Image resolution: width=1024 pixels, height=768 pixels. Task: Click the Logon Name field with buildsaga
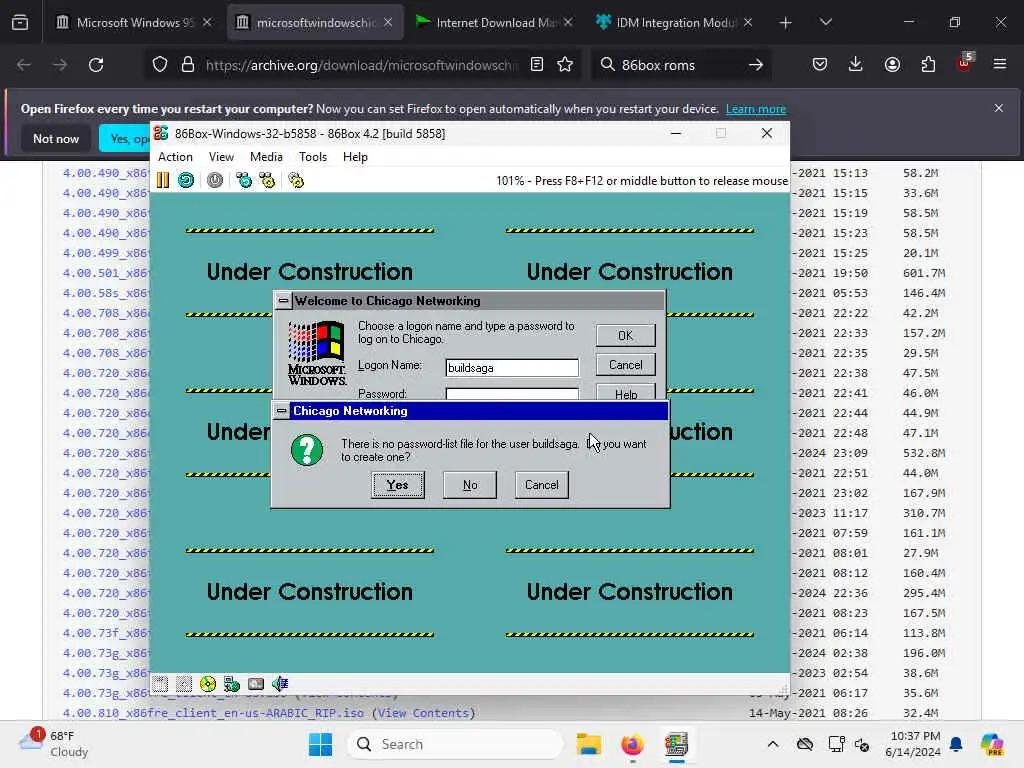tap(512, 368)
